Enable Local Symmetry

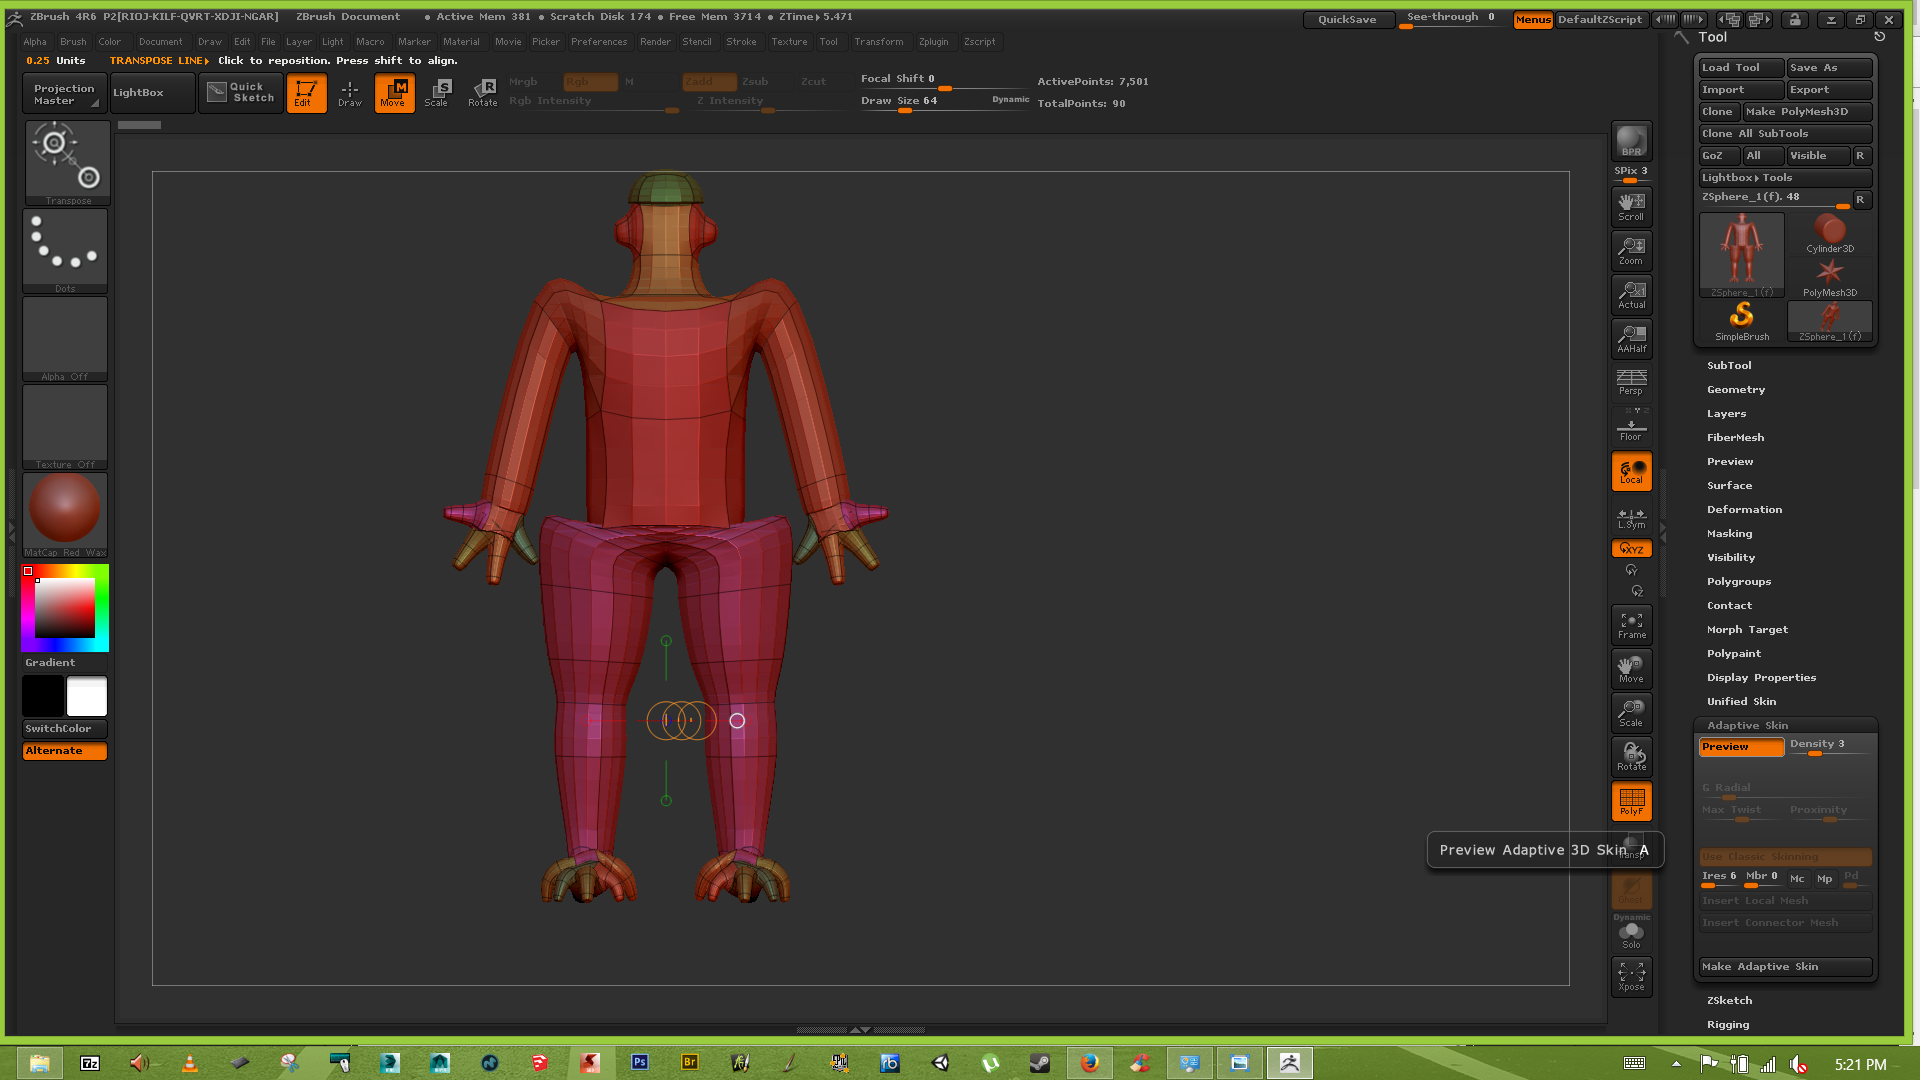pyautogui.click(x=1631, y=515)
